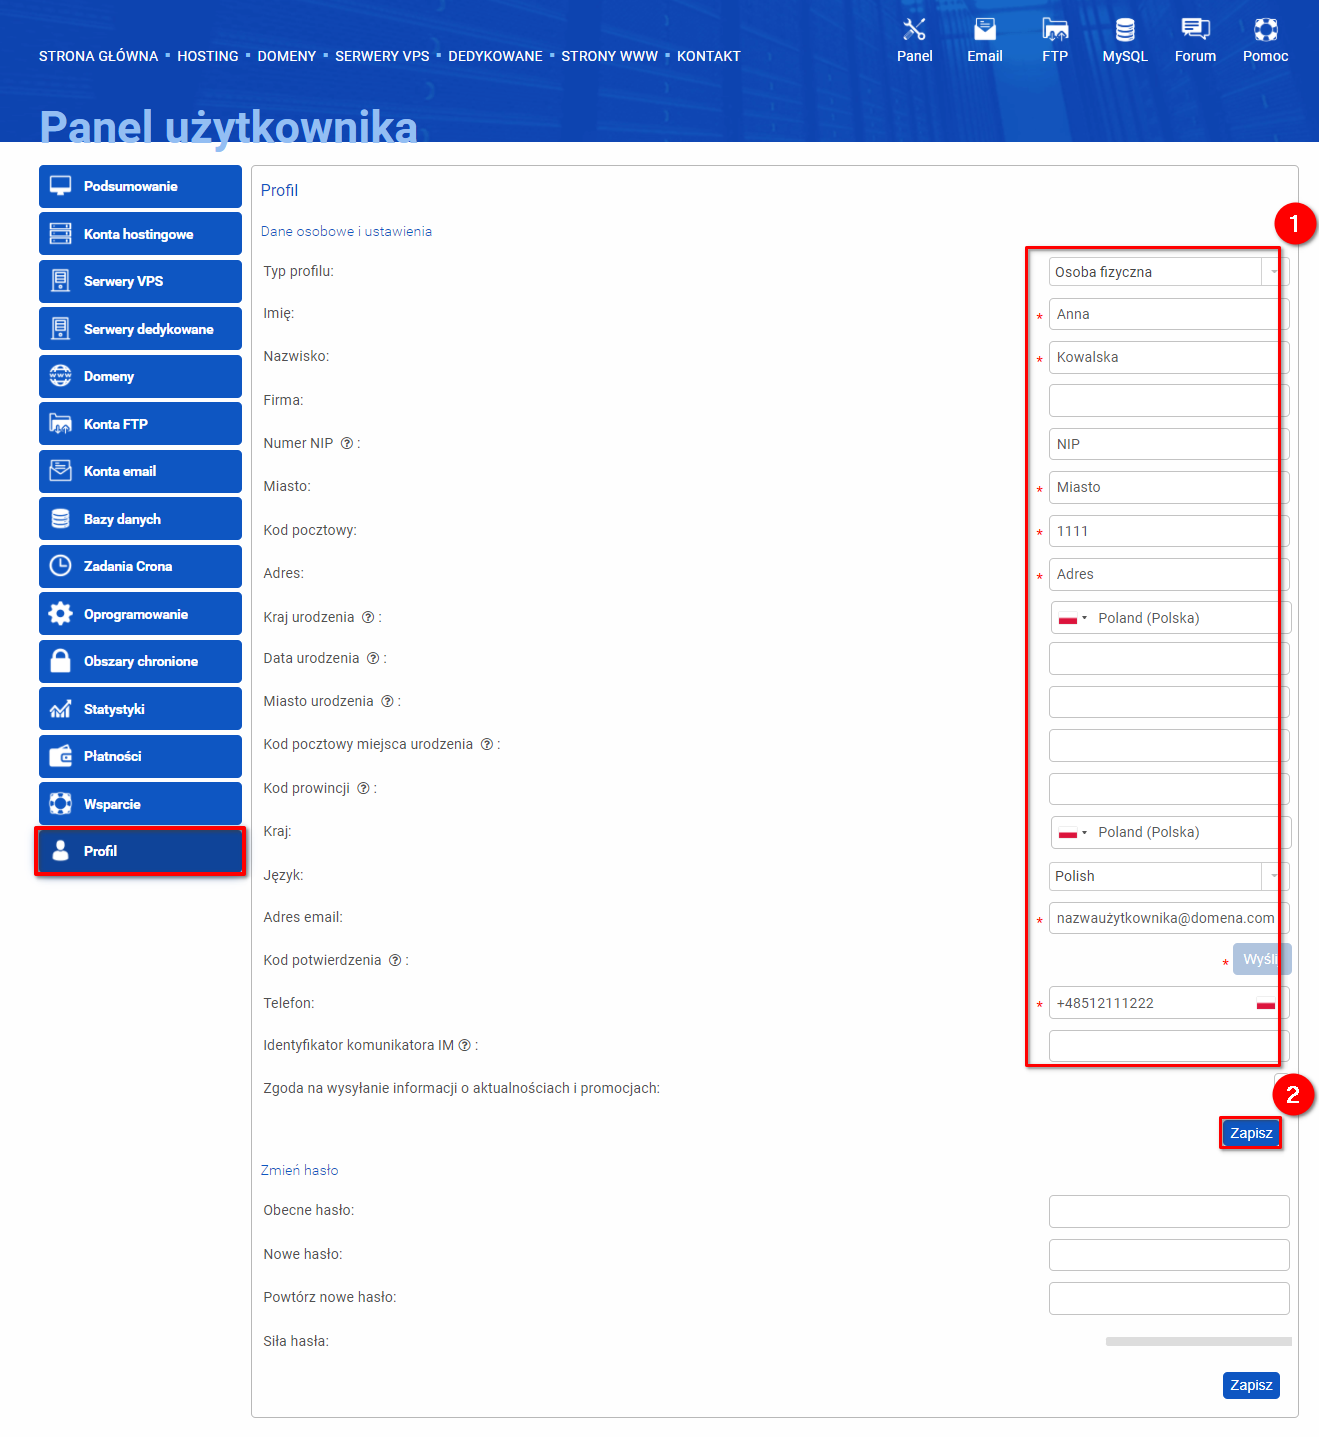
Task: Show help for Kod prowincji
Action: (364, 788)
